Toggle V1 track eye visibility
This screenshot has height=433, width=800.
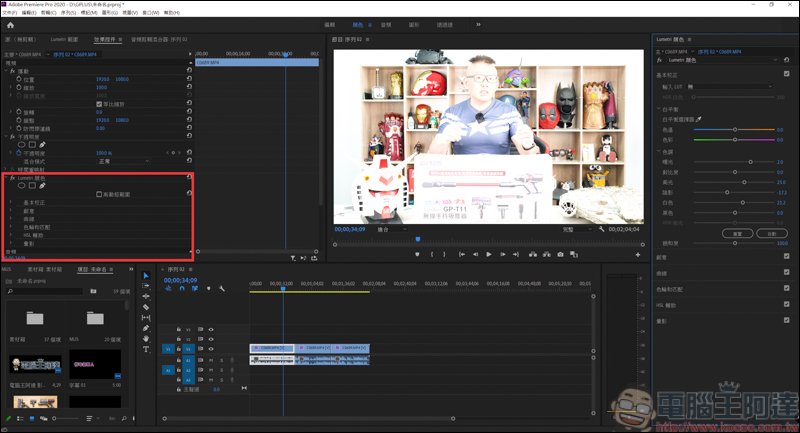pos(210,348)
